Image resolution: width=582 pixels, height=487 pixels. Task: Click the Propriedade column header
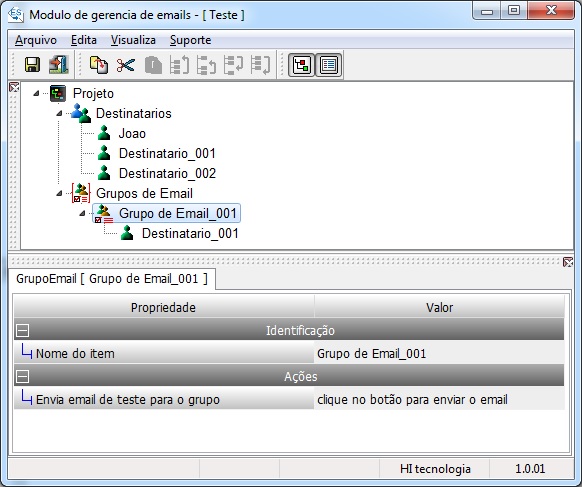click(x=164, y=307)
